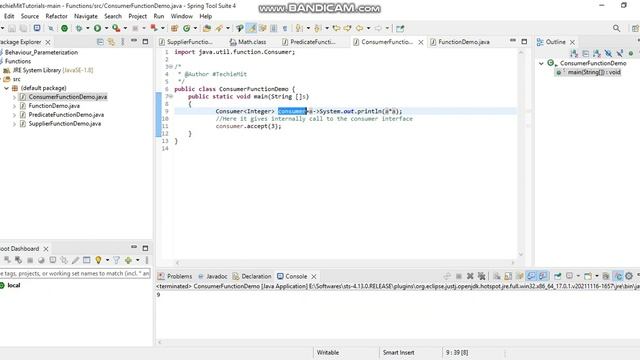Click the Search magnifier icon at top right

(616, 28)
